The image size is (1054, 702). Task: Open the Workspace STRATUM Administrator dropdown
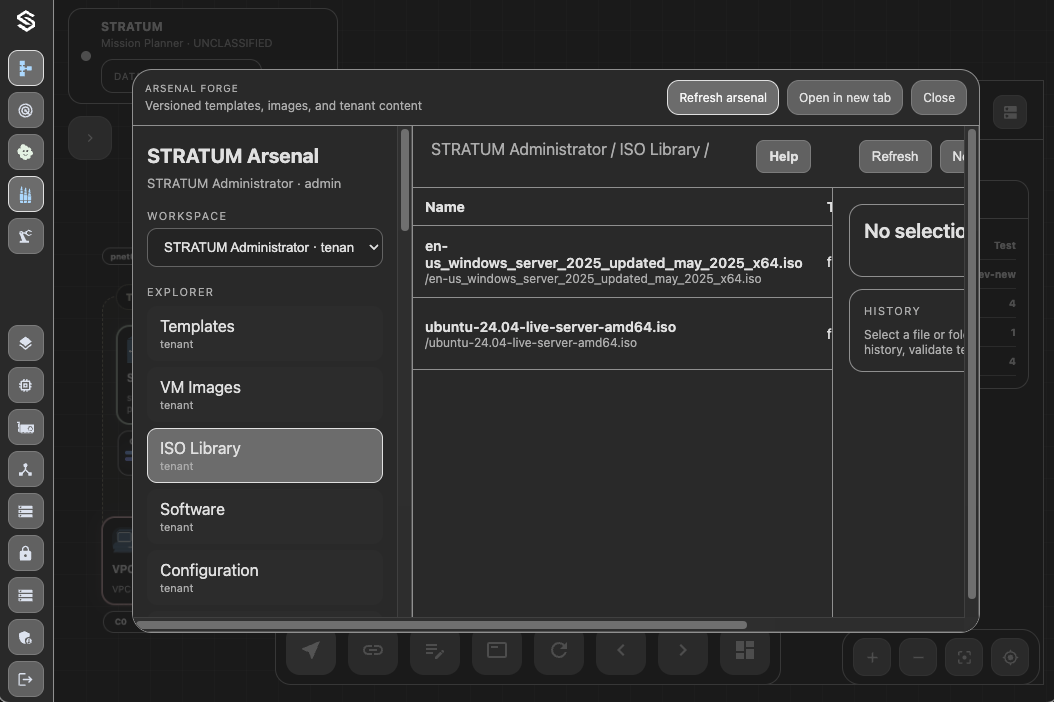[x=265, y=247]
